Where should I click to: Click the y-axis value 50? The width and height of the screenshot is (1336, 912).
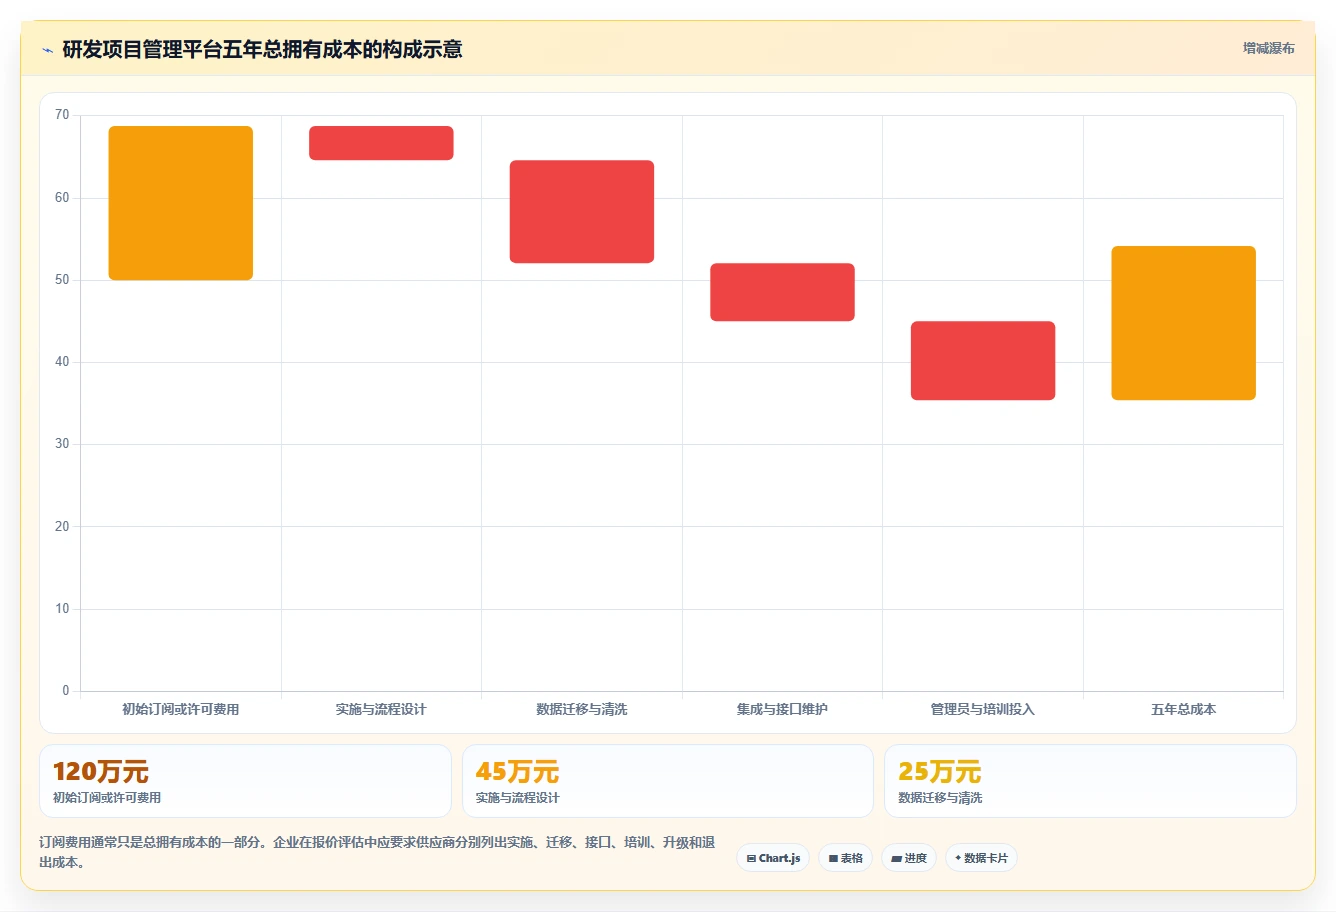coord(62,280)
